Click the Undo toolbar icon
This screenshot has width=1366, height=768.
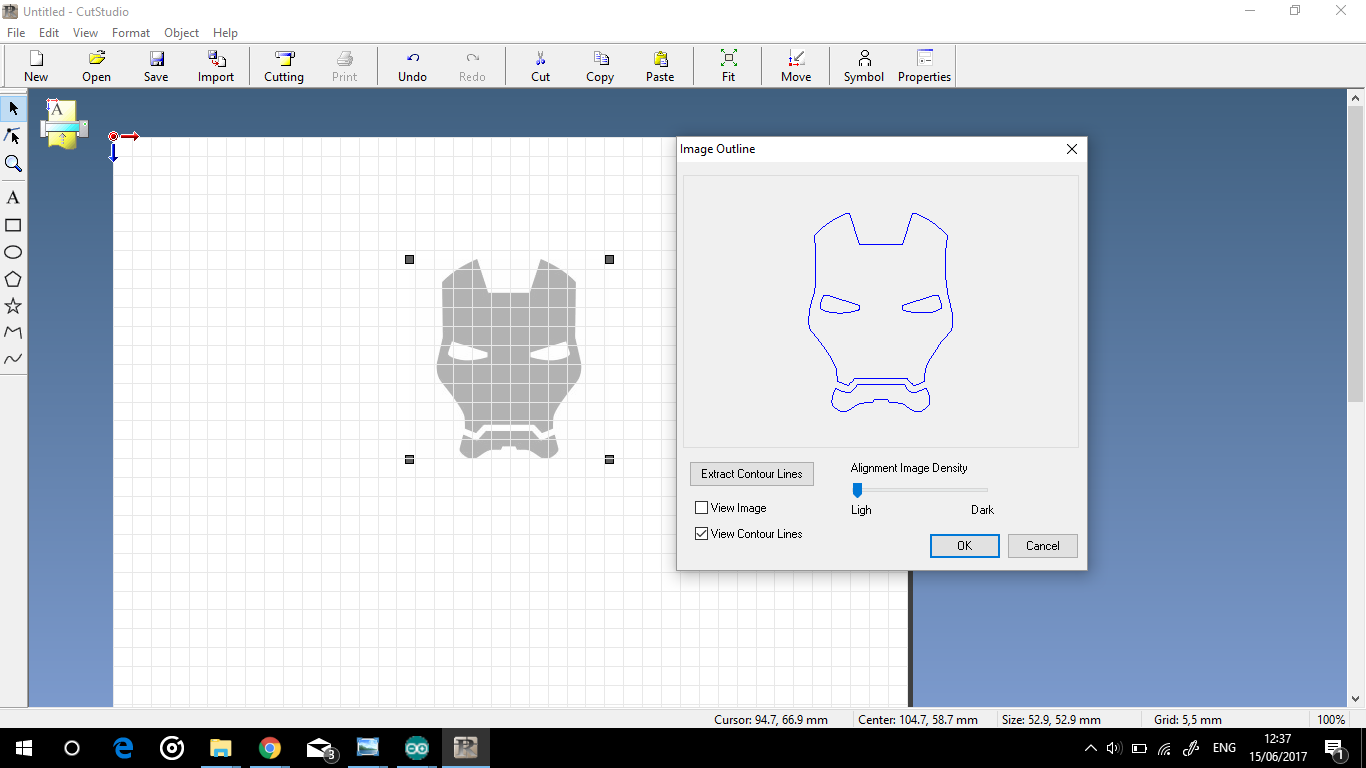coord(412,66)
